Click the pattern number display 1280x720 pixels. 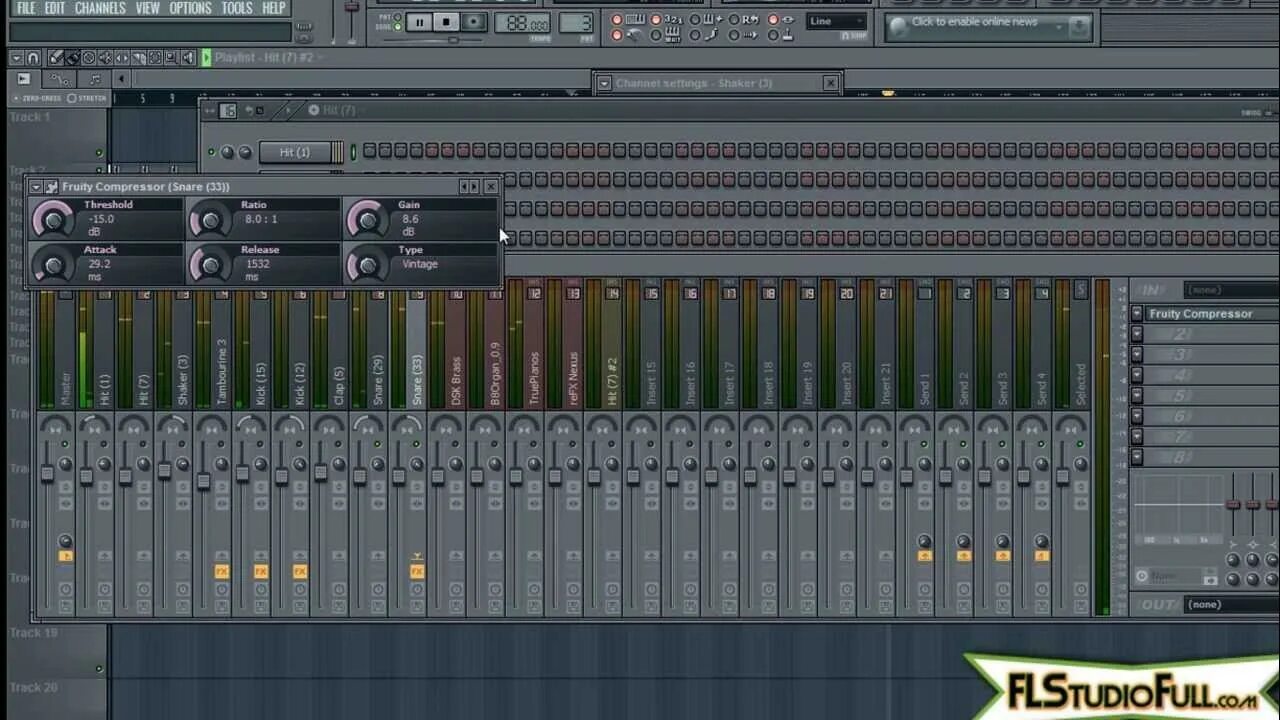(576, 22)
